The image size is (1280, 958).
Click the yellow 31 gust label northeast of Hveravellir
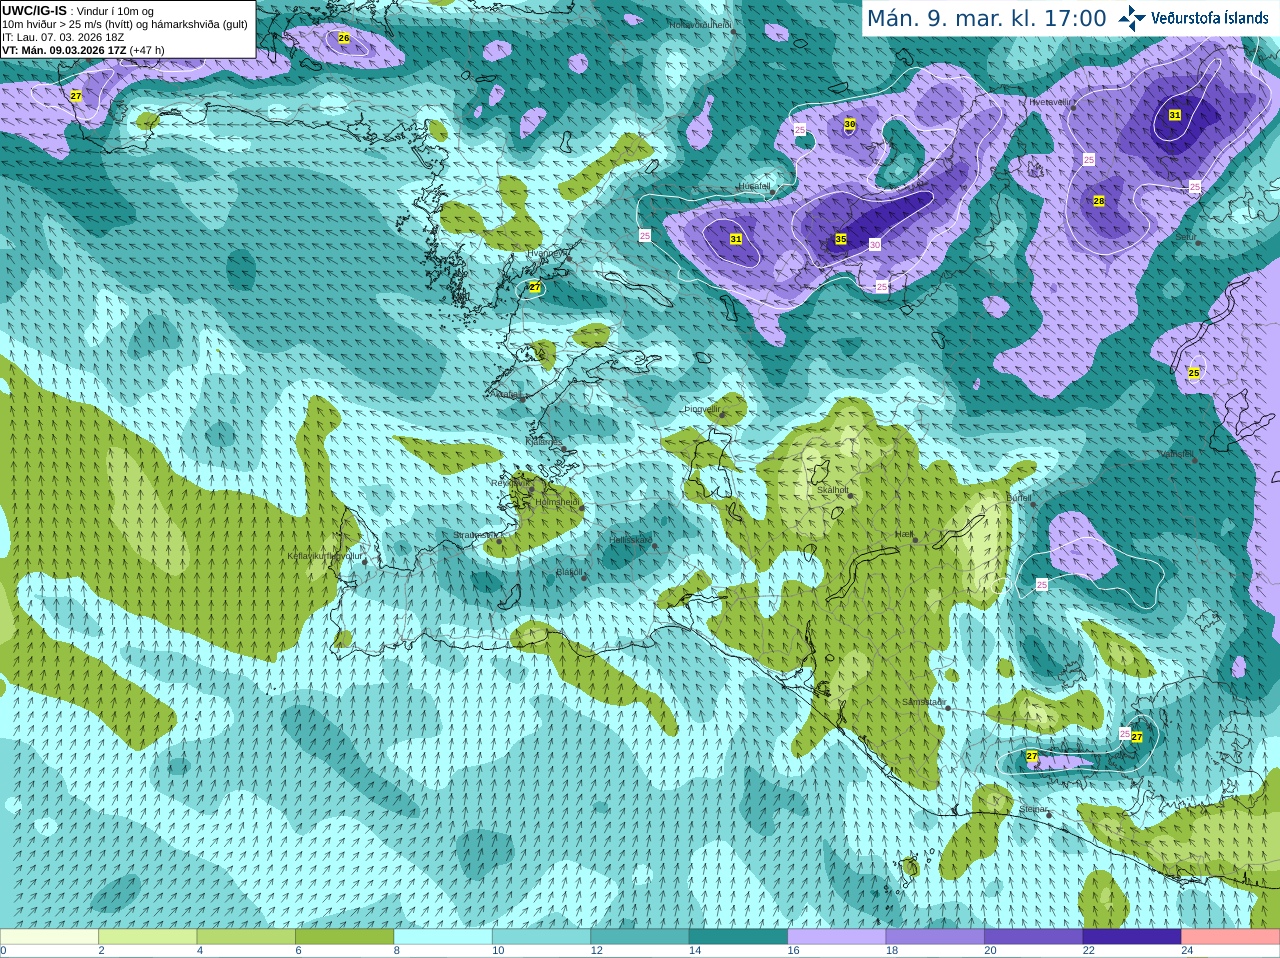[x=1175, y=115]
